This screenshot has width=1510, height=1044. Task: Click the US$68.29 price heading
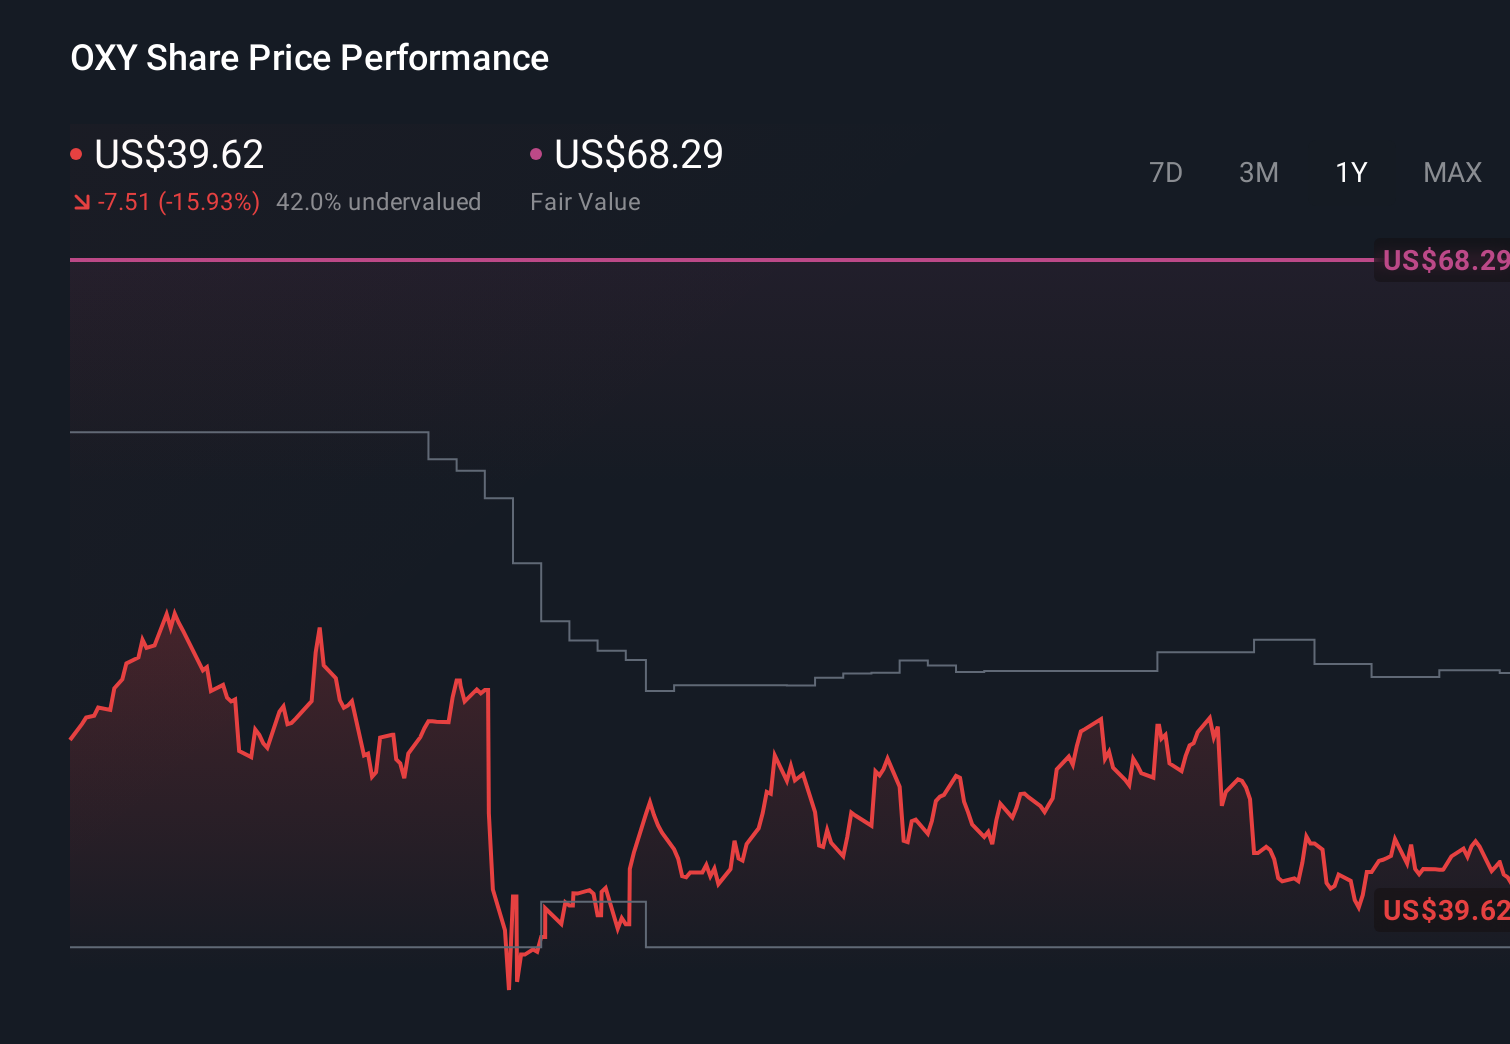pyautogui.click(x=637, y=154)
